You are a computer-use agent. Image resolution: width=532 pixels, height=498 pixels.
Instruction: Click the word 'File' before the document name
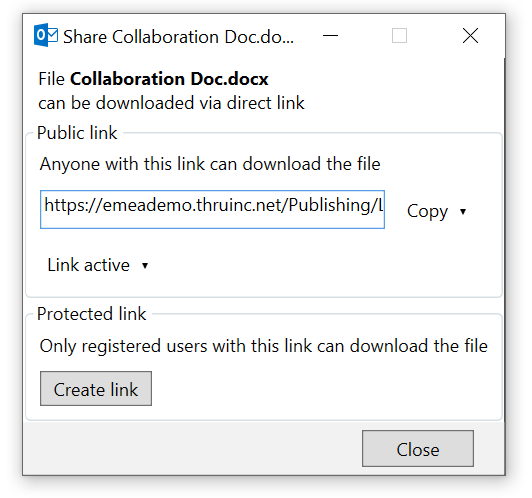[52, 79]
